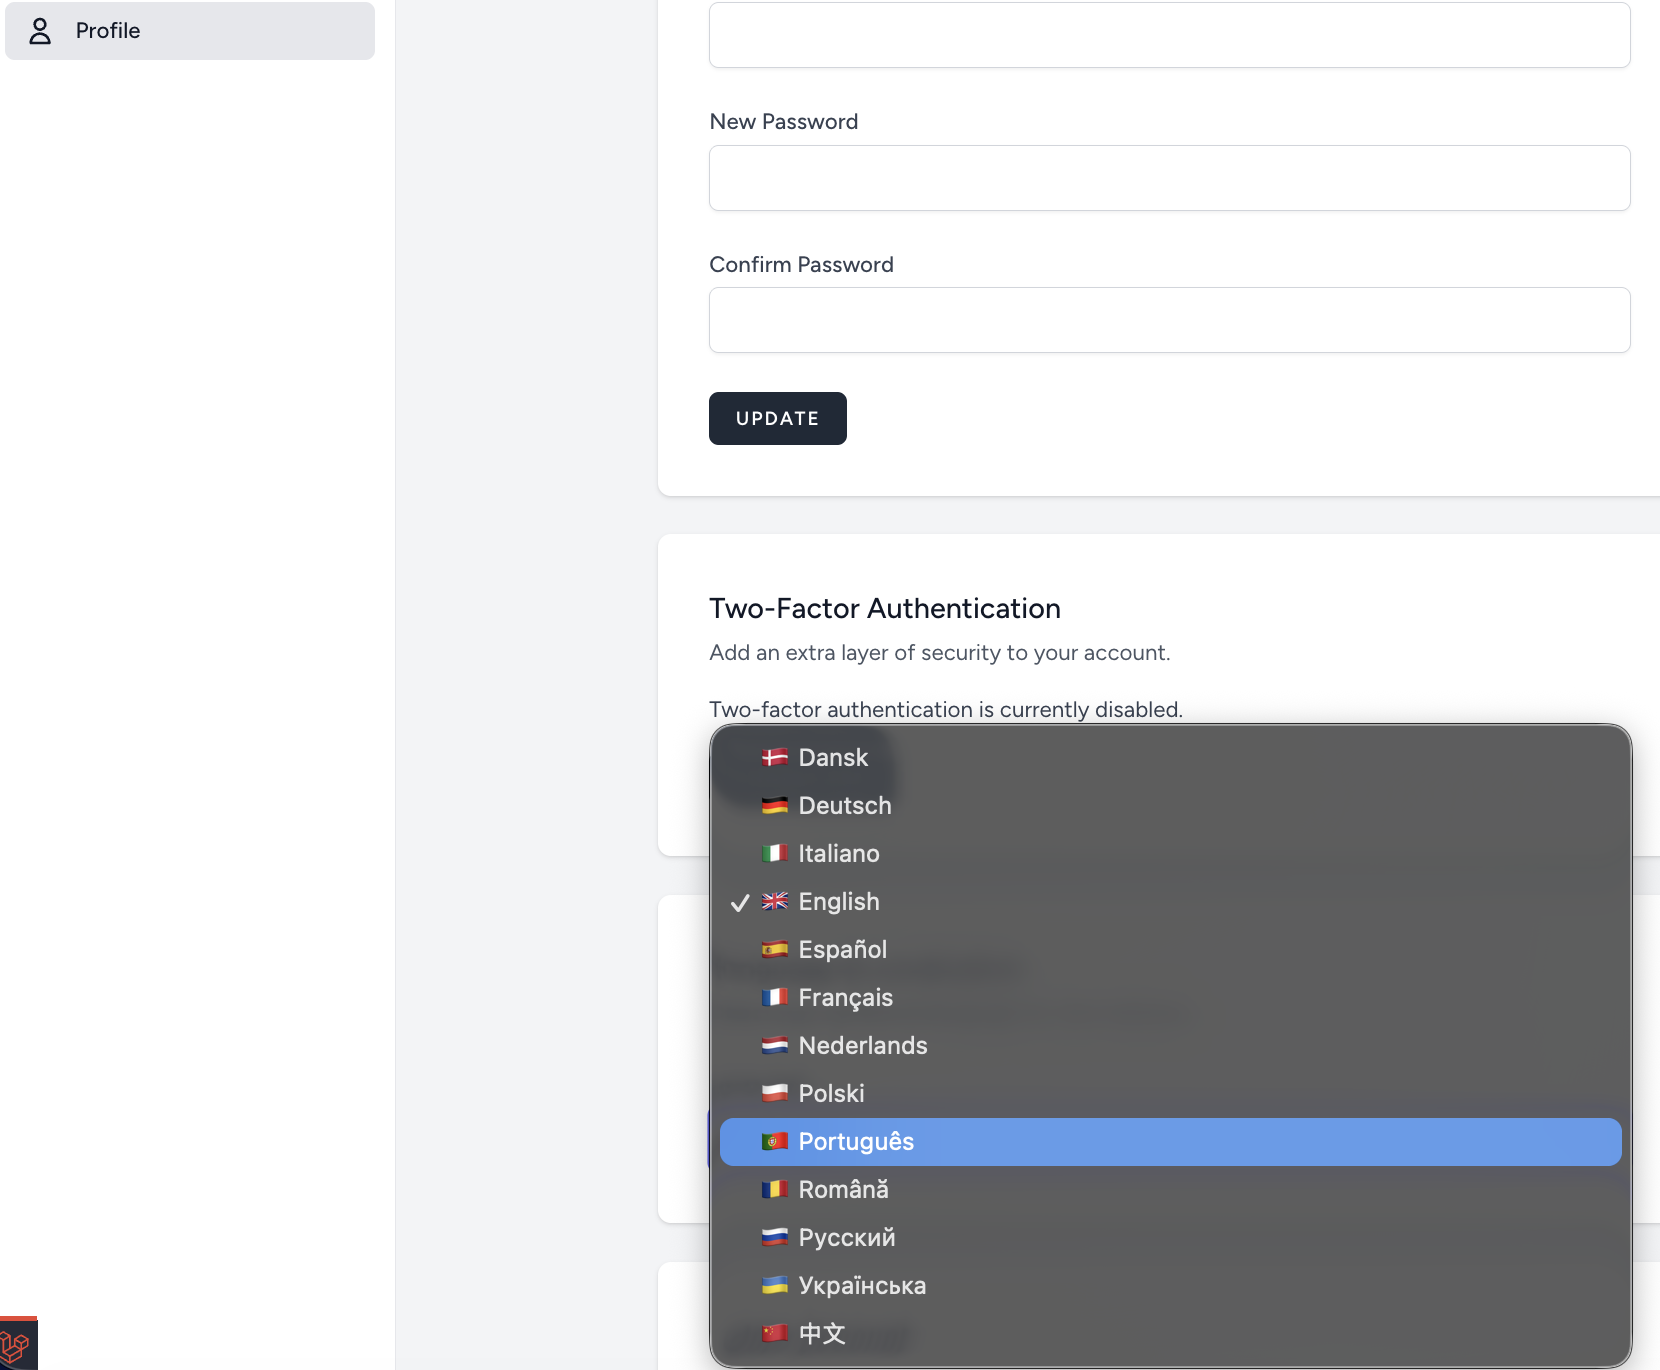1660x1370 pixels.
Task: Choose Polski from the list
Action: pos(831,1093)
